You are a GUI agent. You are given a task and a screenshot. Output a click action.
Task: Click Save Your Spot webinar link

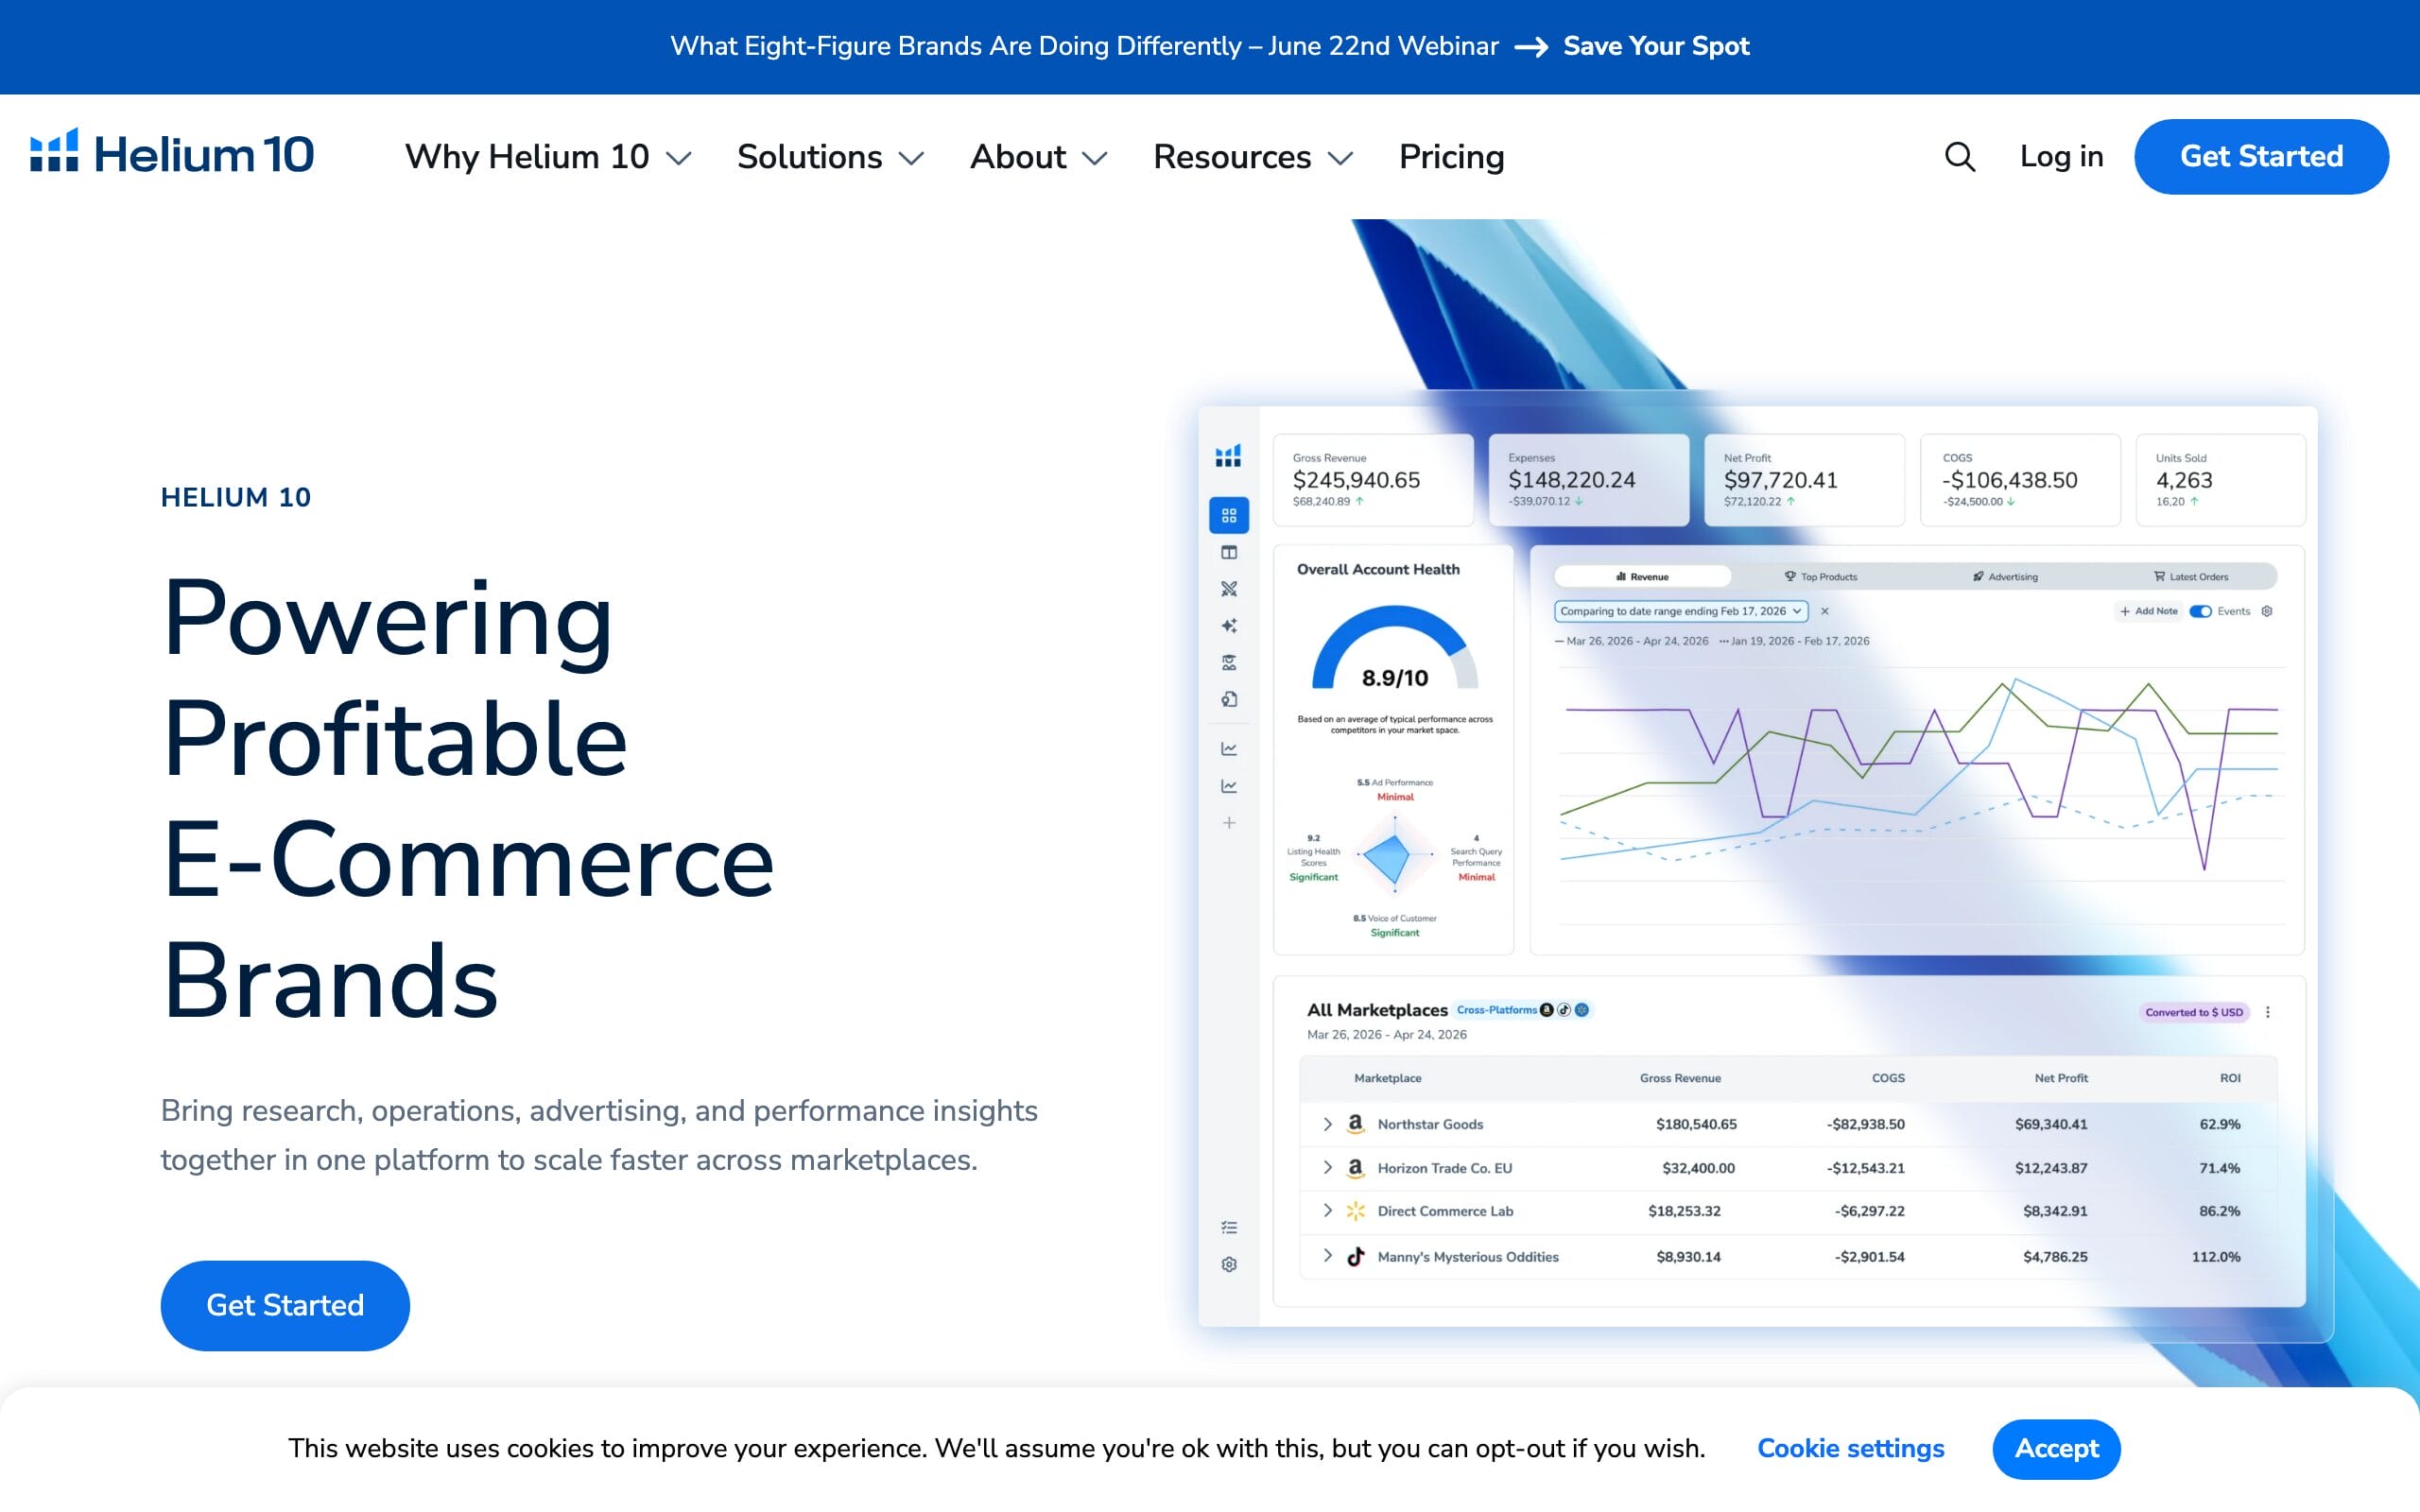pyautogui.click(x=1656, y=46)
